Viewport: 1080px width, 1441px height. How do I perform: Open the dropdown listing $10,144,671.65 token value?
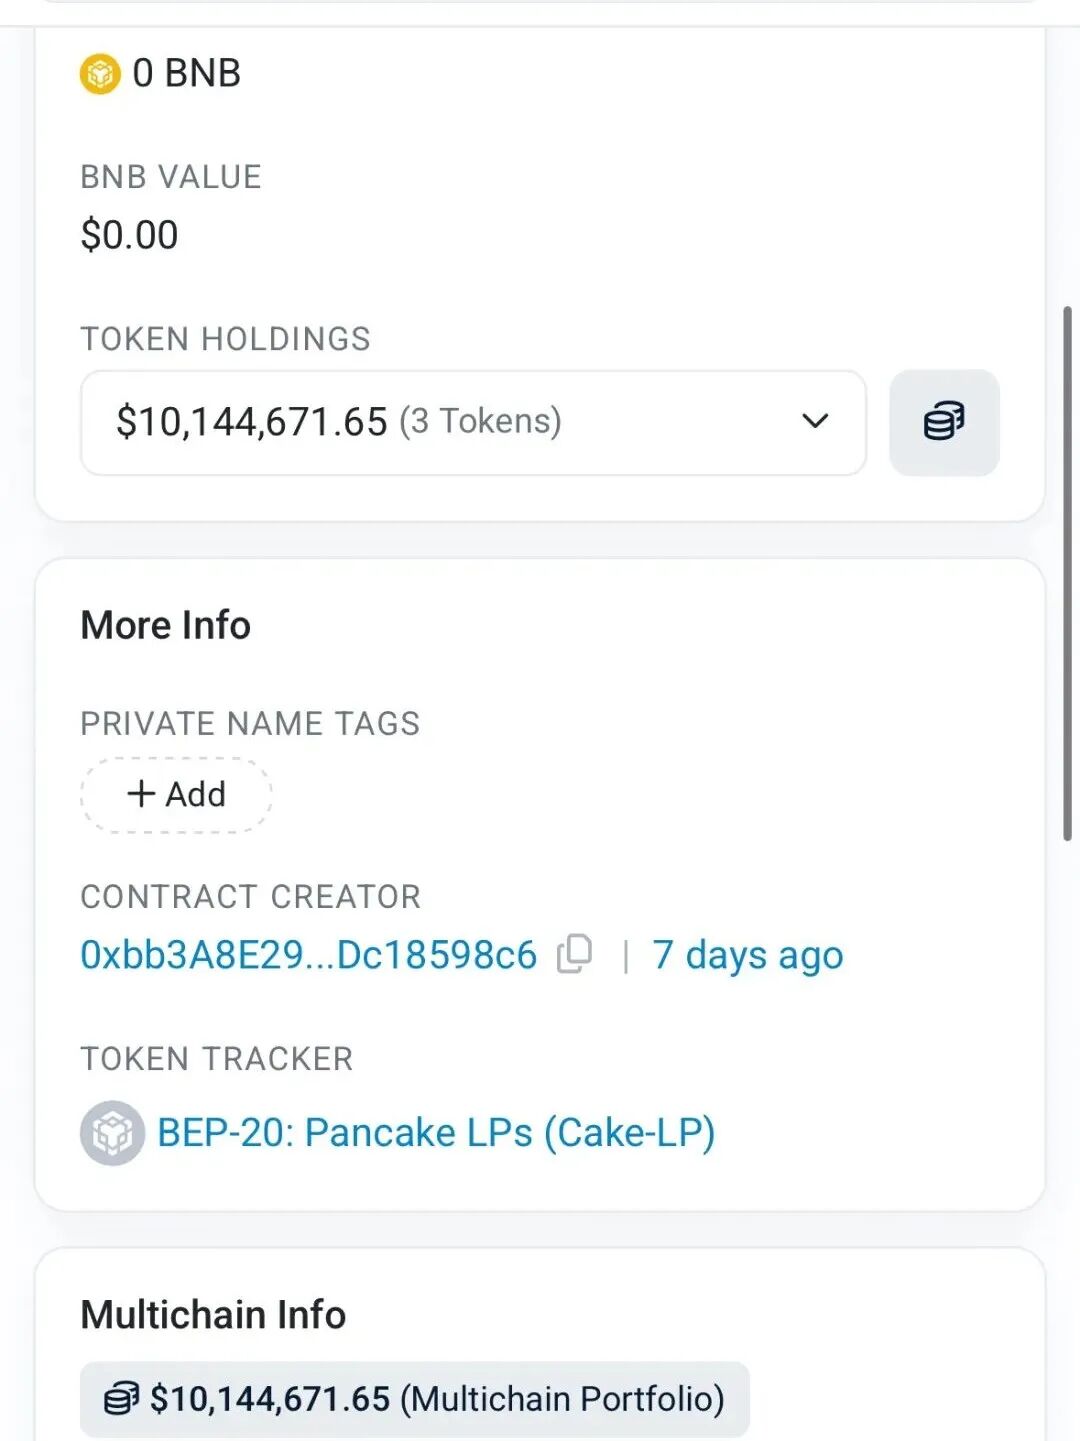tap(473, 422)
